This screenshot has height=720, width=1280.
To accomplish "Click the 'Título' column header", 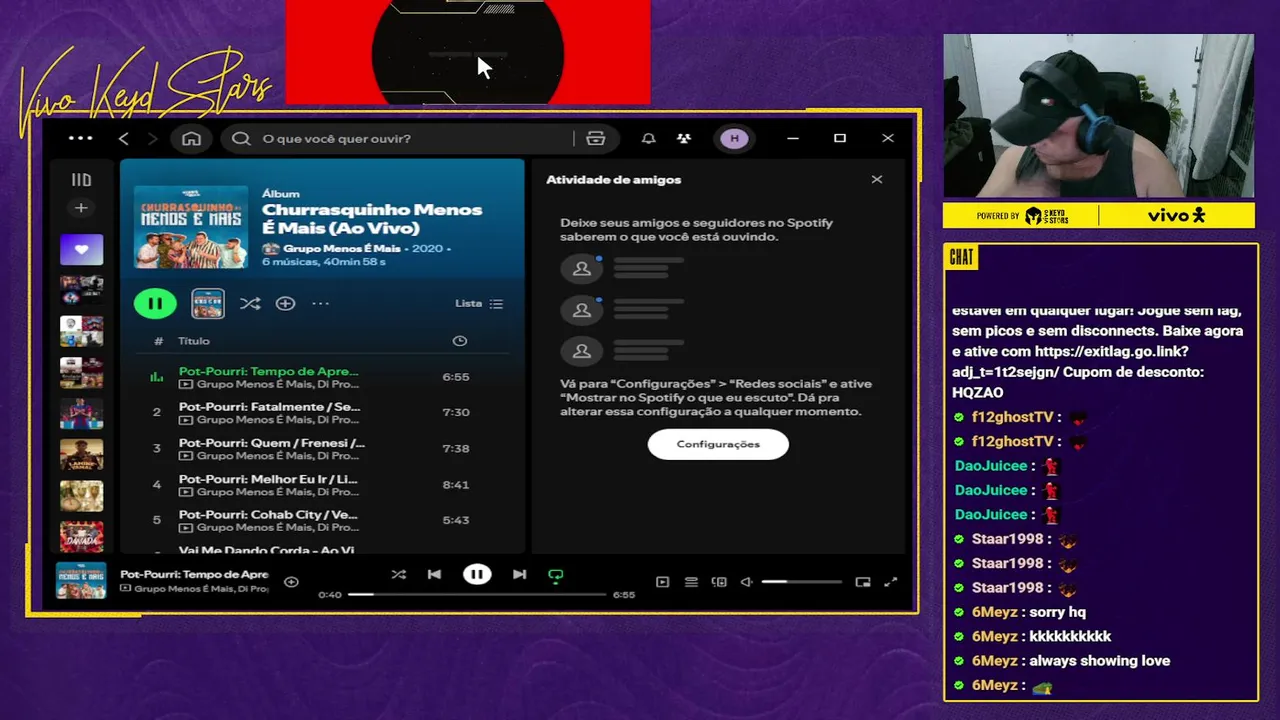I will click(x=194, y=341).
